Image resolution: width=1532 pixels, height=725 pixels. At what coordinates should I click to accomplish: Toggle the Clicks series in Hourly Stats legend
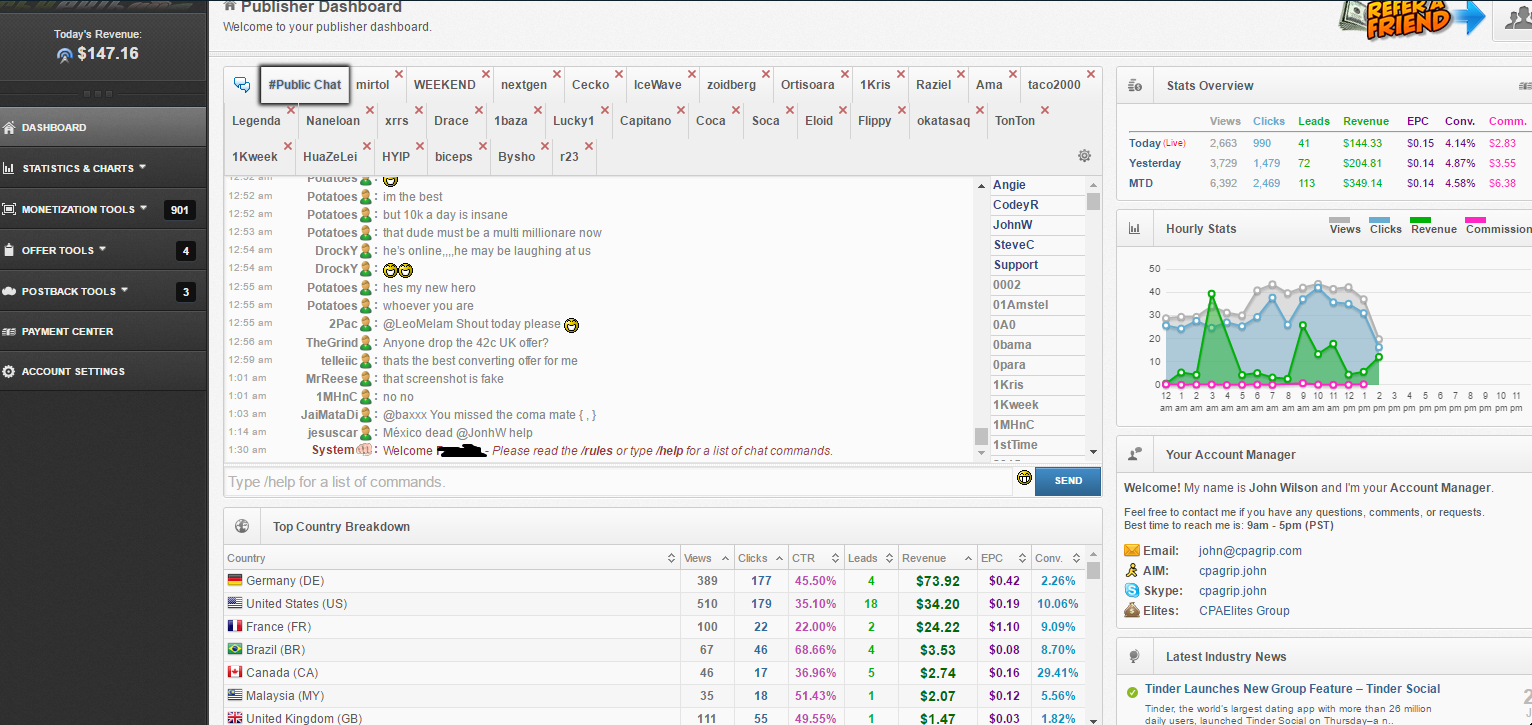pos(1385,226)
